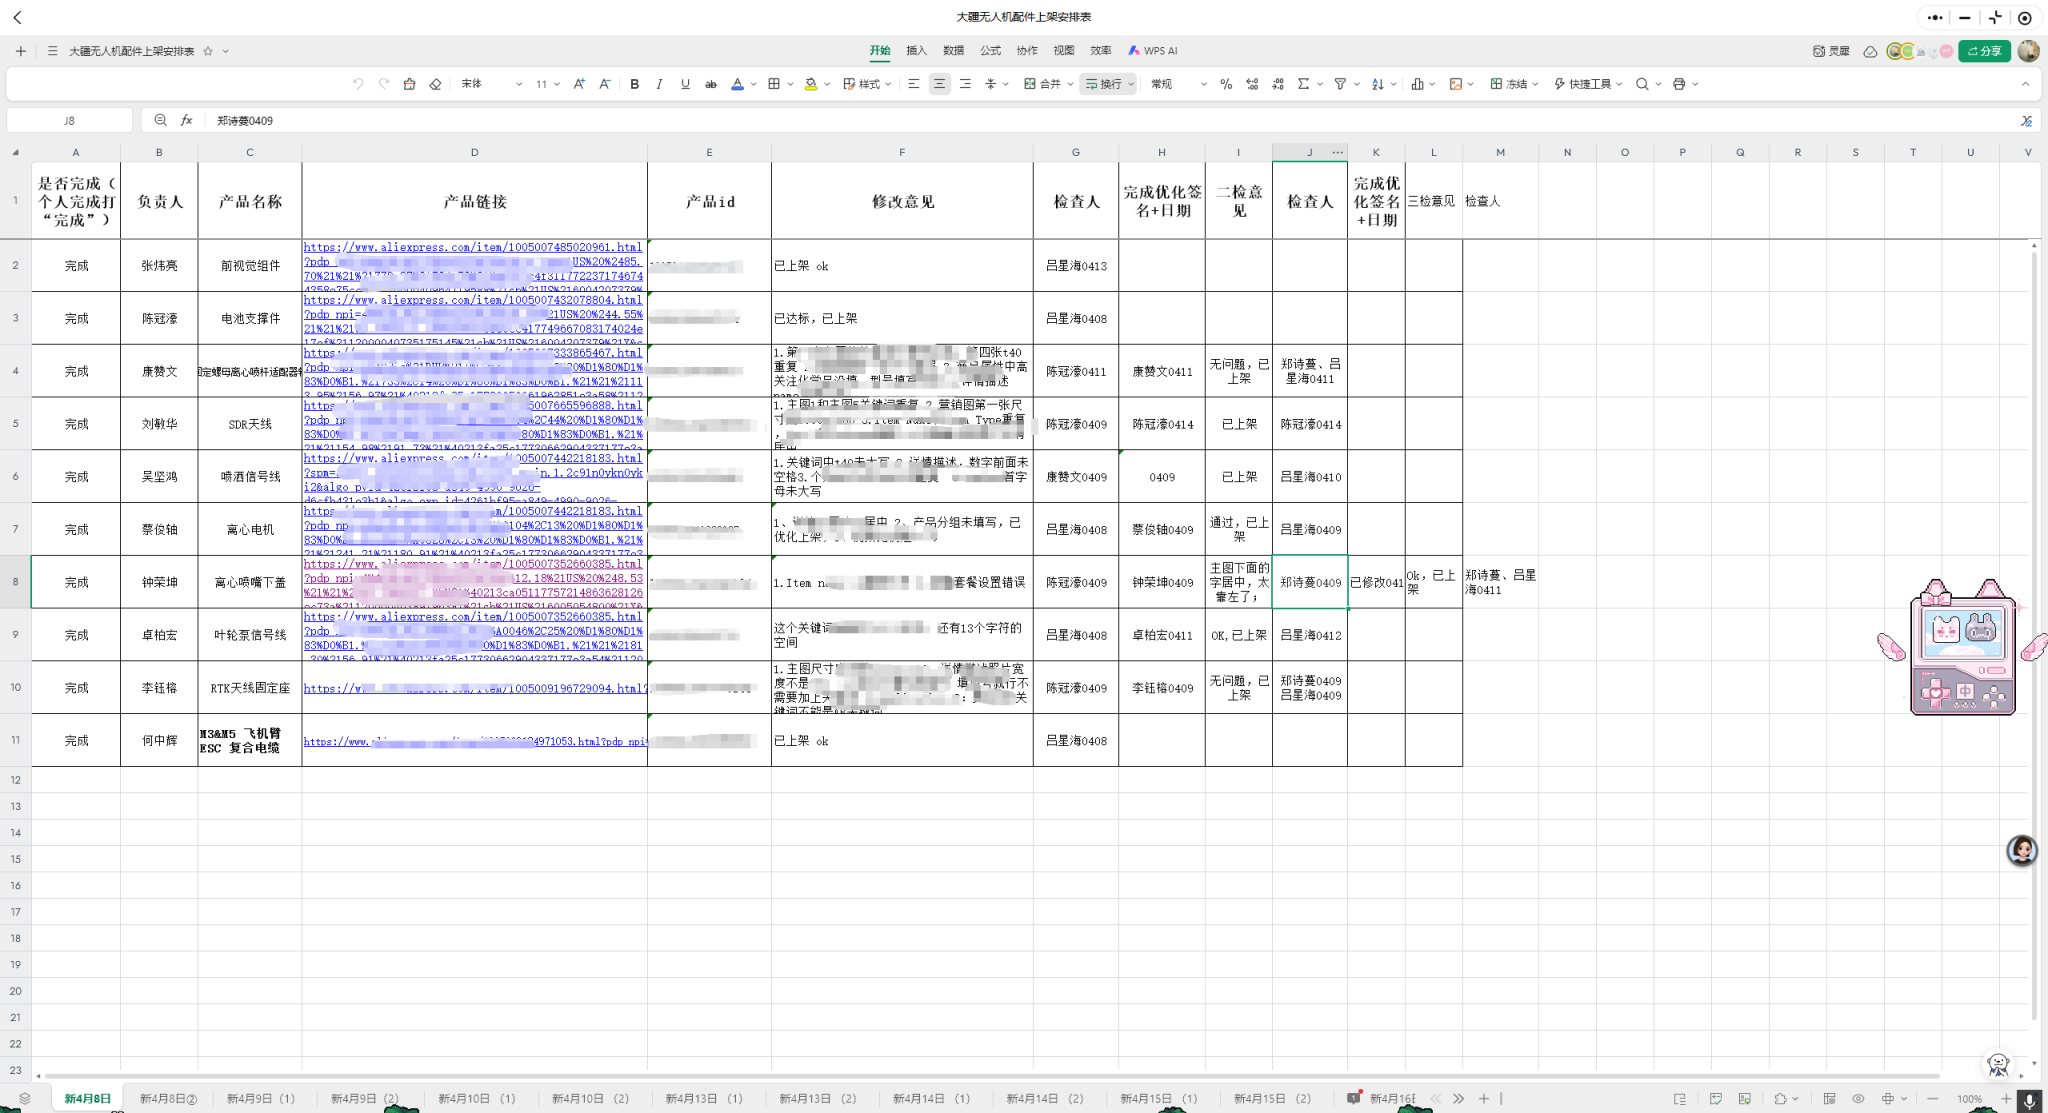Open the 插入 ribbon tab

coord(916,50)
